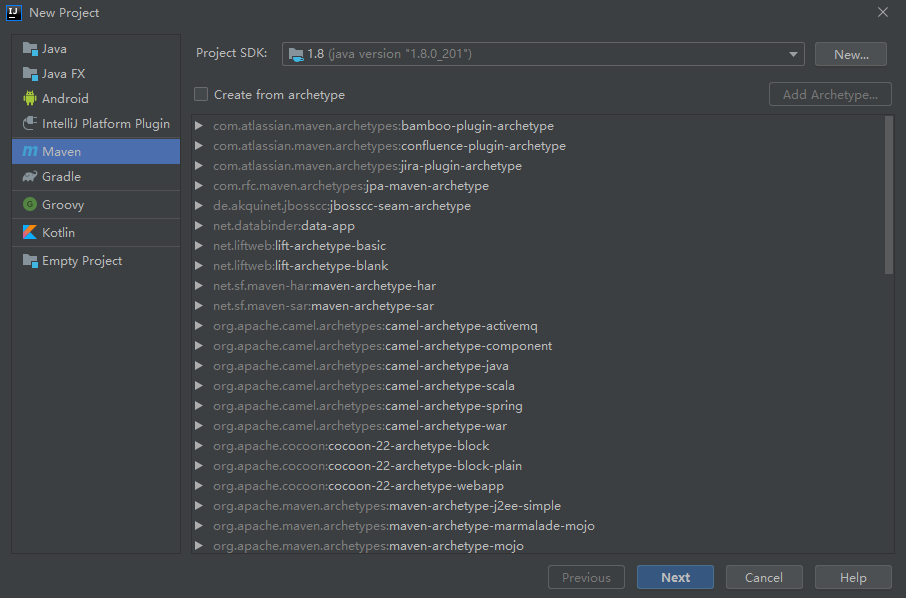Click the Gradle elephant icon
This screenshot has height=598, width=906.
pos(30,176)
